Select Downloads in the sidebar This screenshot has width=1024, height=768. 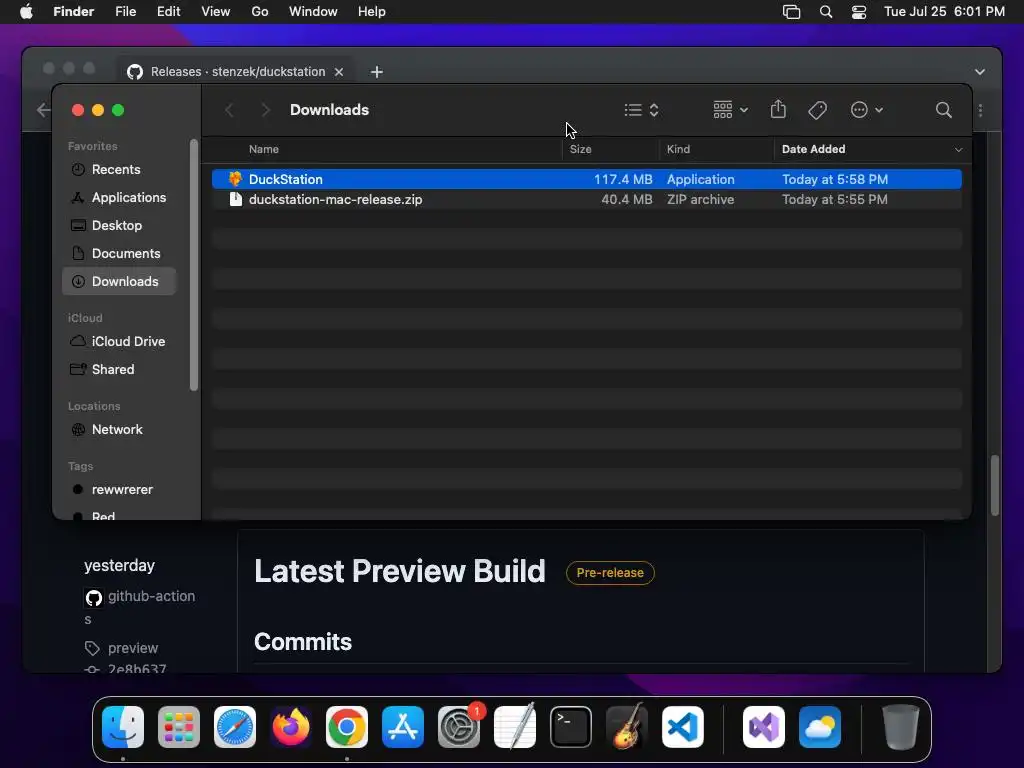[x=119, y=281]
